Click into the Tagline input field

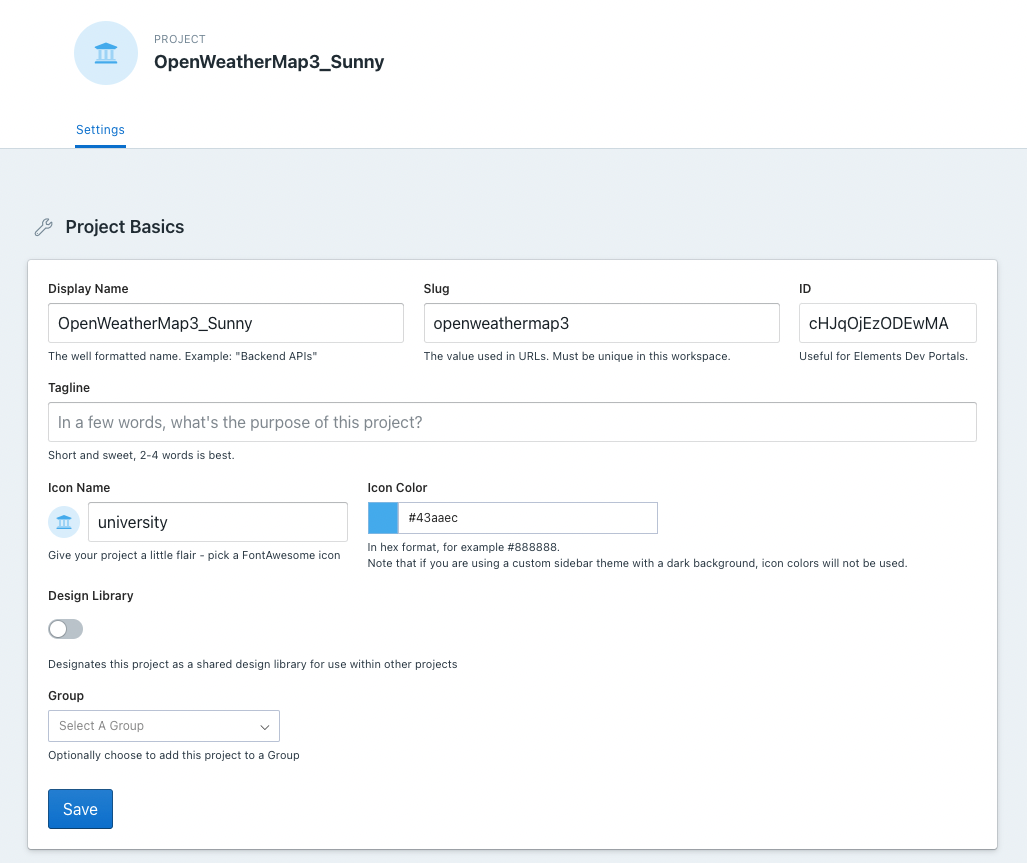point(512,422)
